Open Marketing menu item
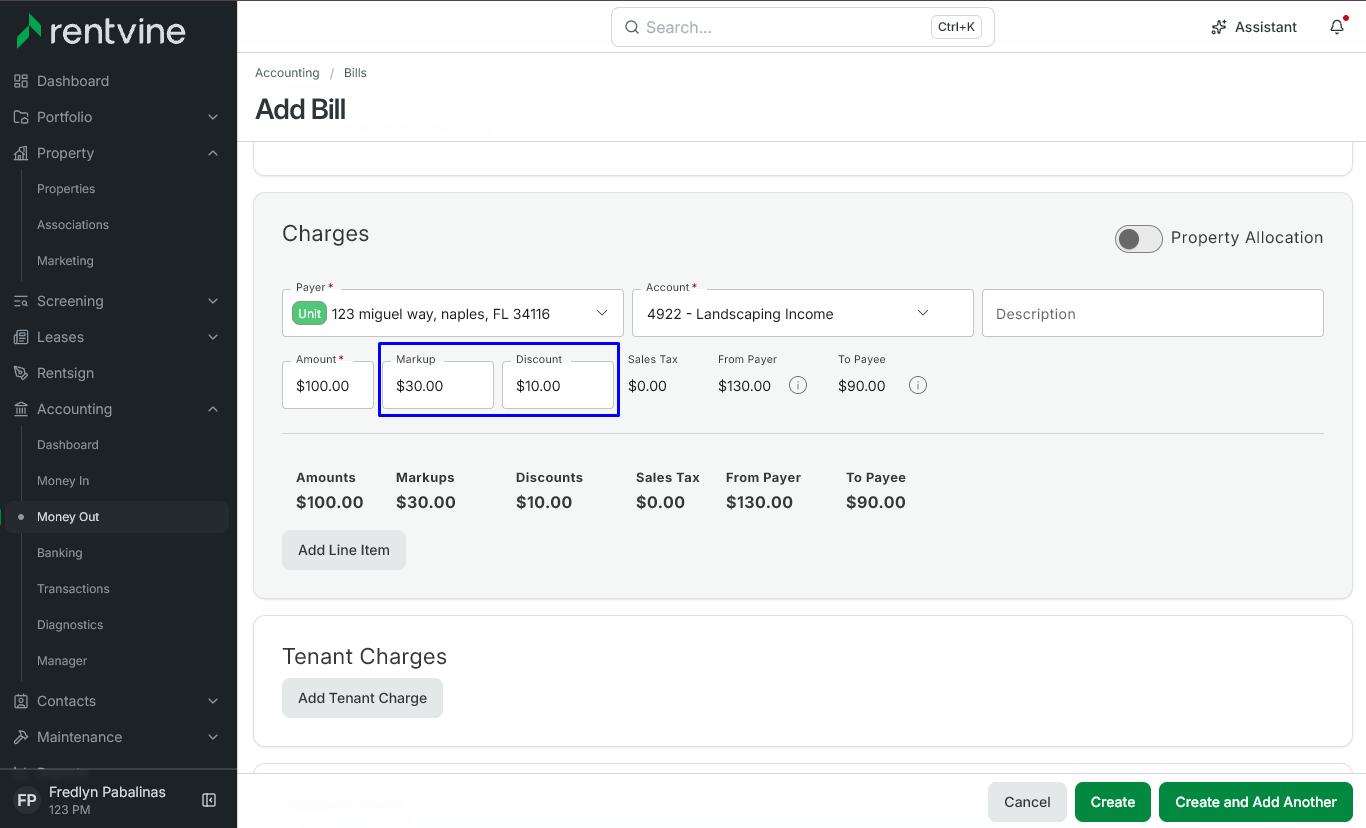This screenshot has width=1366, height=828. tap(65, 261)
